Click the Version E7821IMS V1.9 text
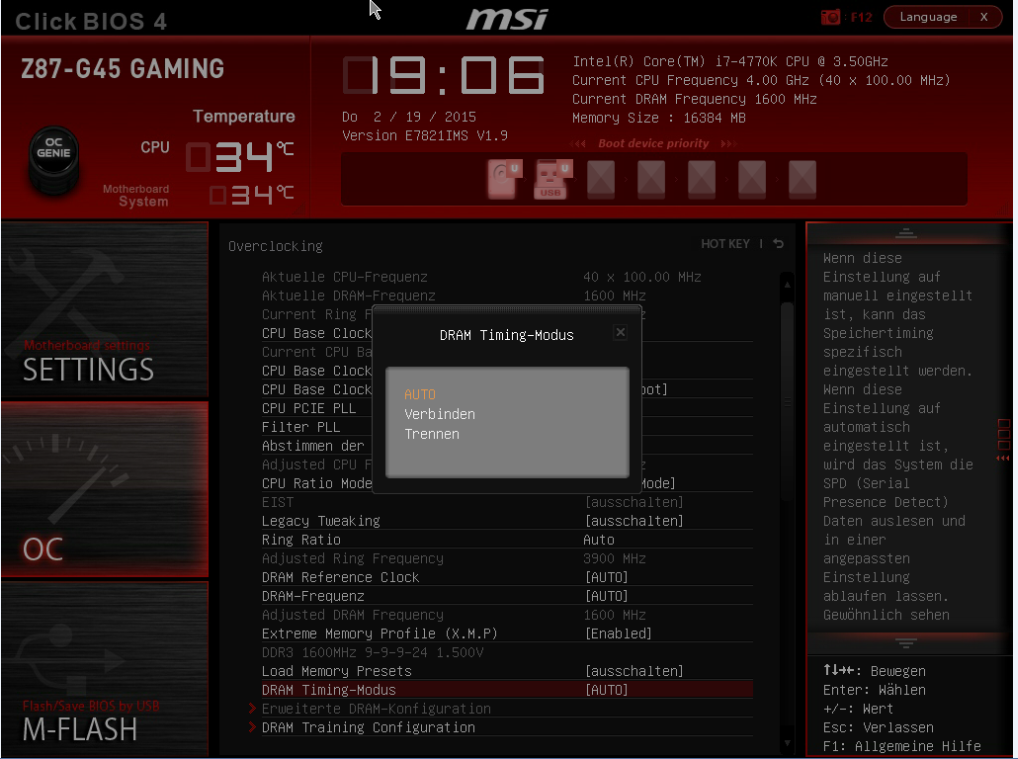1018x759 pixels. 425,136
